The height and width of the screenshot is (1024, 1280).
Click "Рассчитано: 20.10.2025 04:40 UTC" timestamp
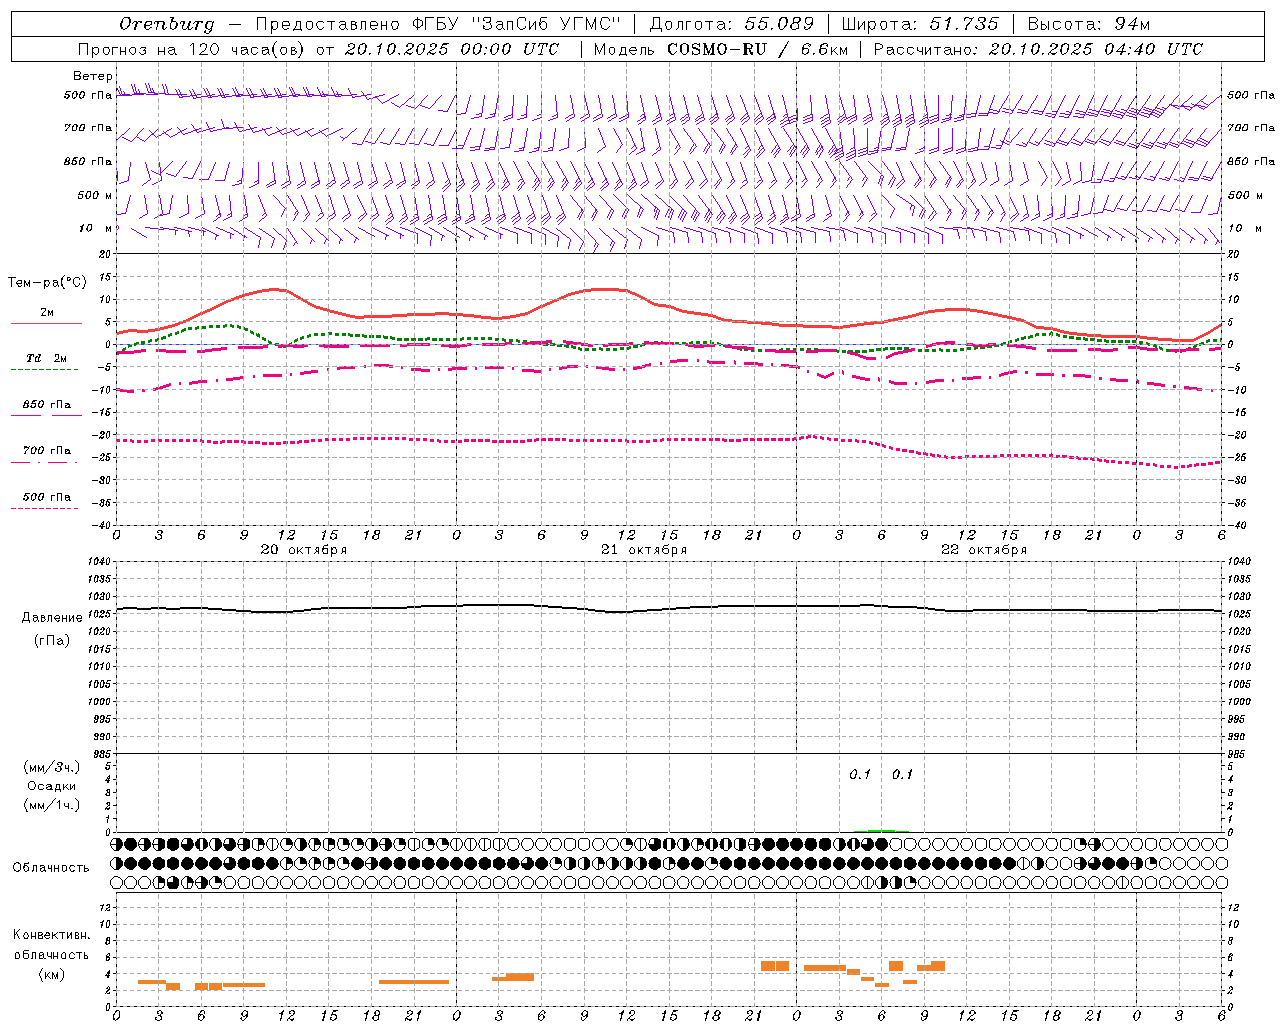[1038, 49]
